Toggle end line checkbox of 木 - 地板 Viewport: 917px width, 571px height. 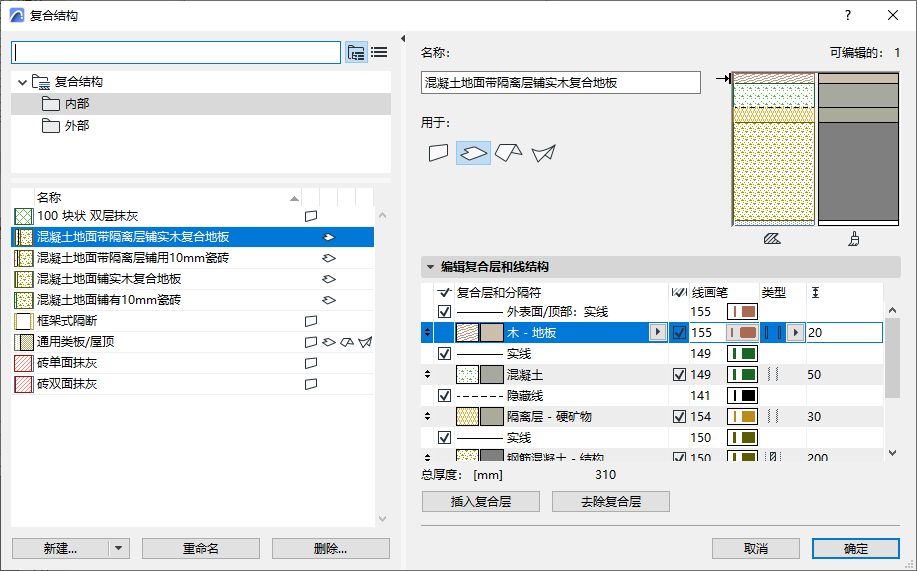tap(679, 333)
